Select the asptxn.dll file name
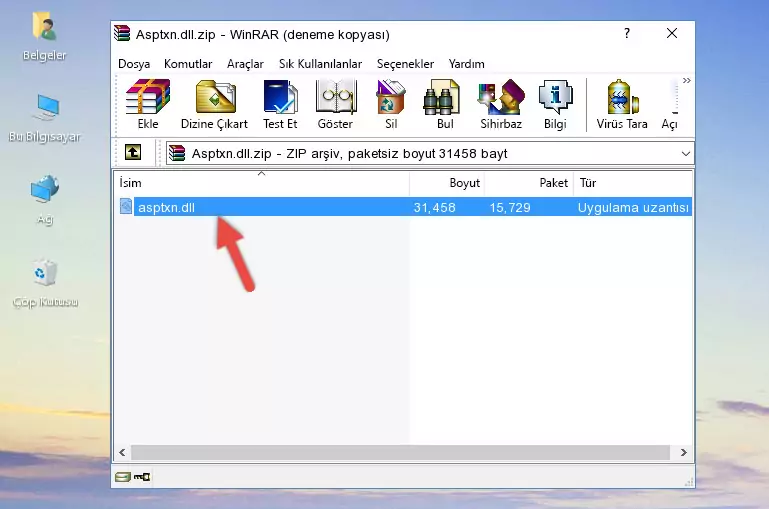Image resolution: width=769 pixels, height=509 pixels. point(166,207)
